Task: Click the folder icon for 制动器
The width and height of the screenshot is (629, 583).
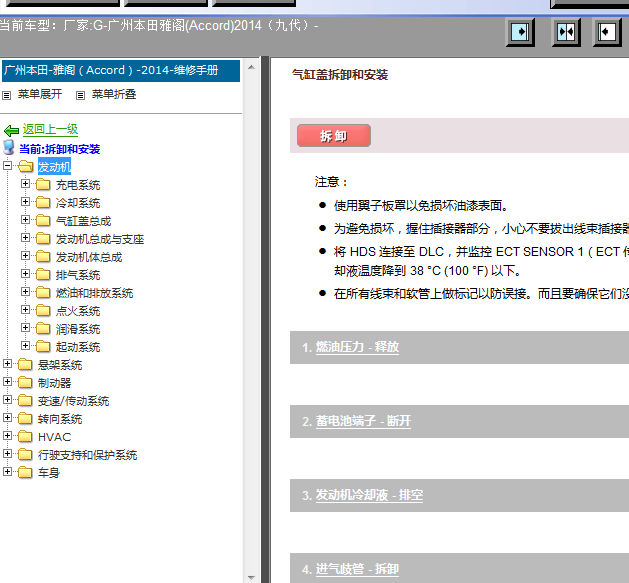Action: [25, 383]
